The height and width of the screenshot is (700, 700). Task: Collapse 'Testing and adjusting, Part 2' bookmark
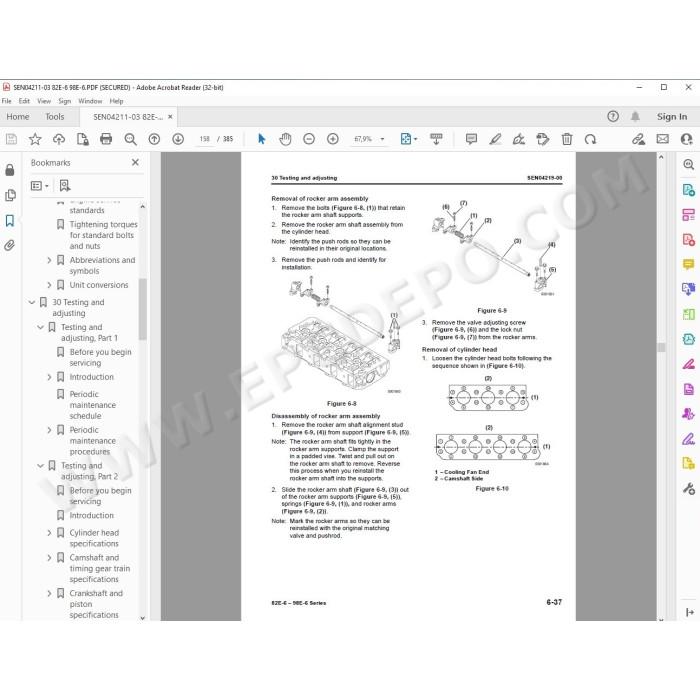pos(40,466)
